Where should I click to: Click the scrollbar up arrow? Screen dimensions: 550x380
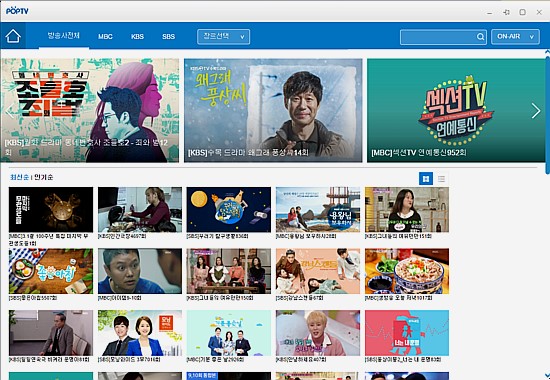[547, 52]
